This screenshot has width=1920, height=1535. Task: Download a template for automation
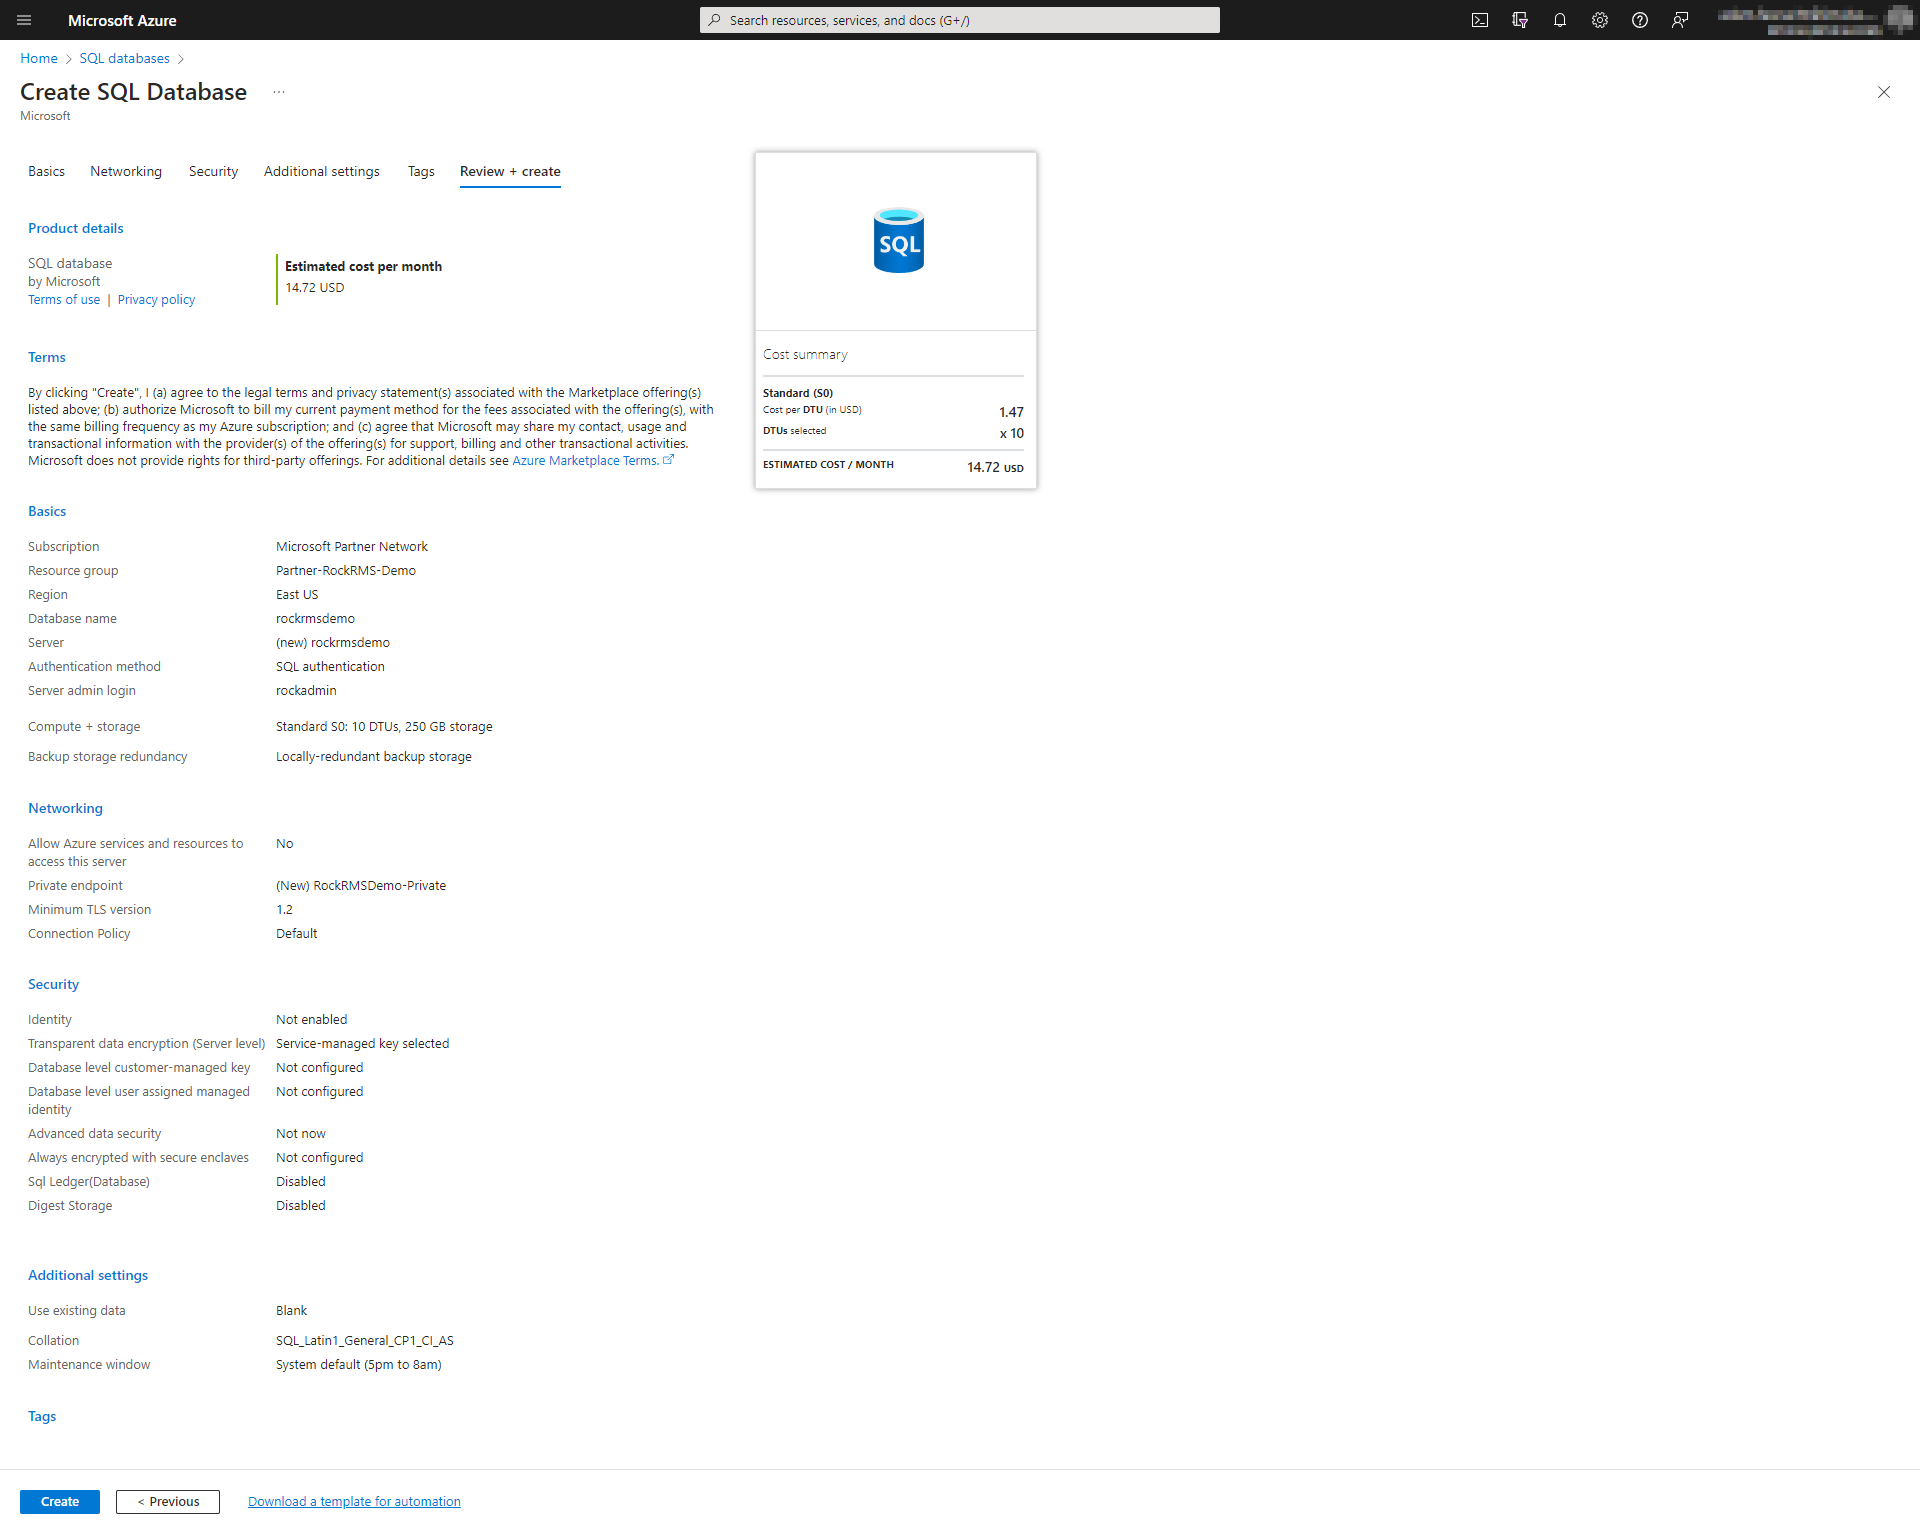353,1501
